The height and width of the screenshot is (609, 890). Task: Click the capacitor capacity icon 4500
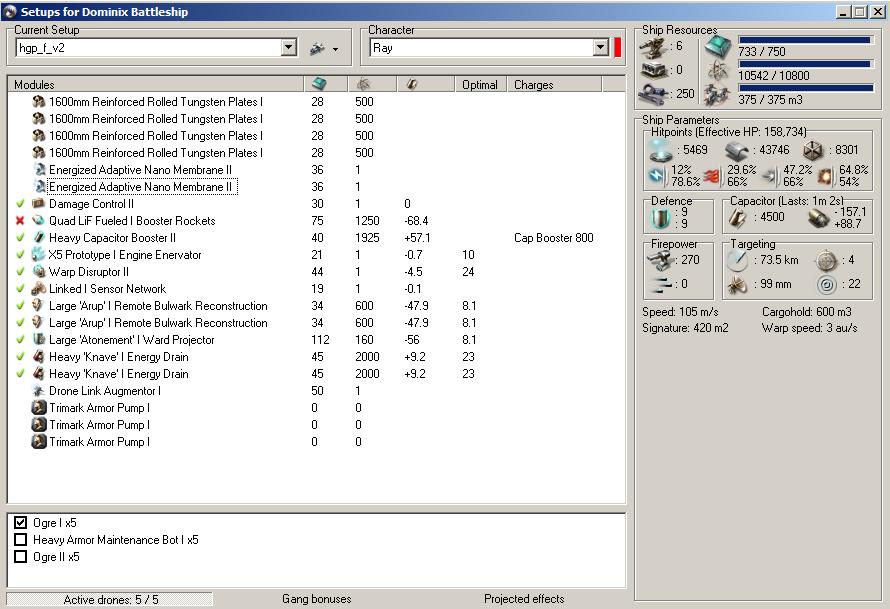coord(737,218)
